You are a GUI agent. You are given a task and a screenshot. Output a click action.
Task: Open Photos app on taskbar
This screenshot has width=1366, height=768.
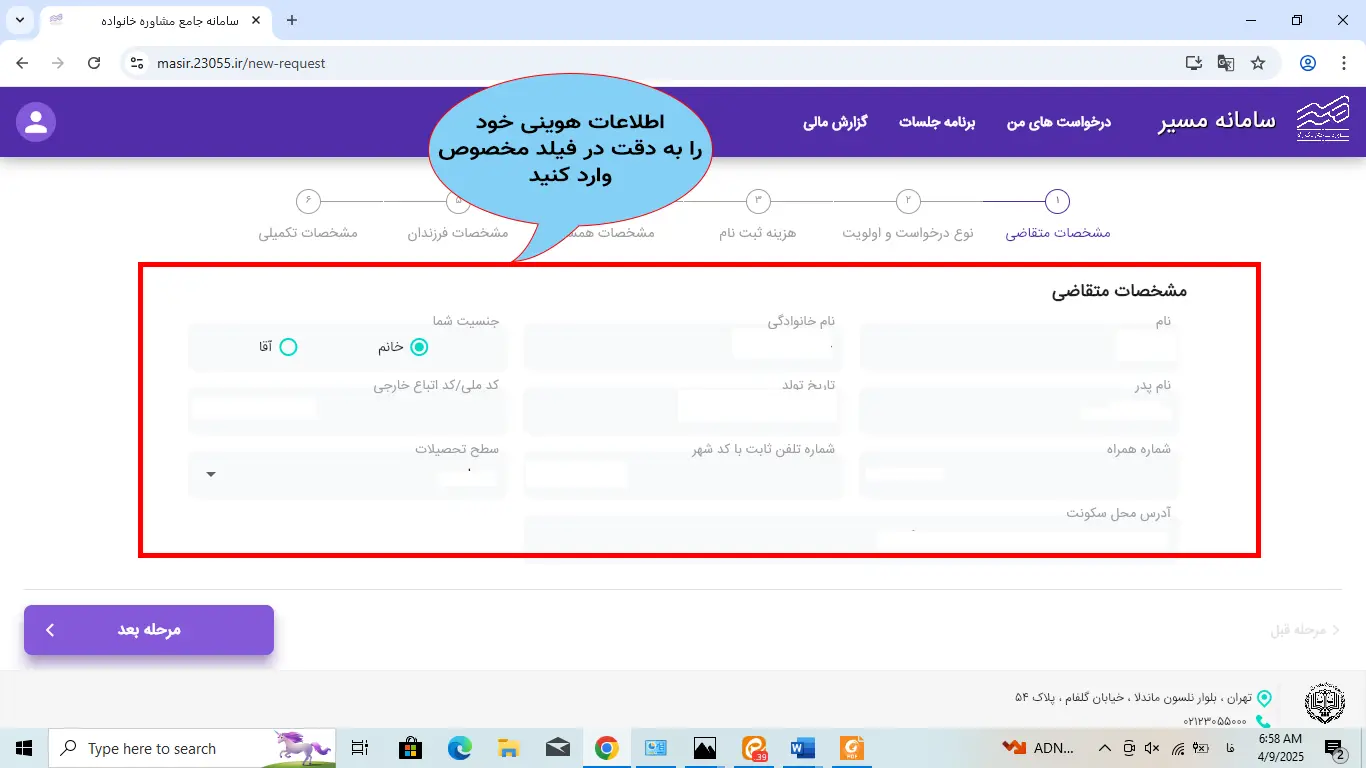pos(704,748)
